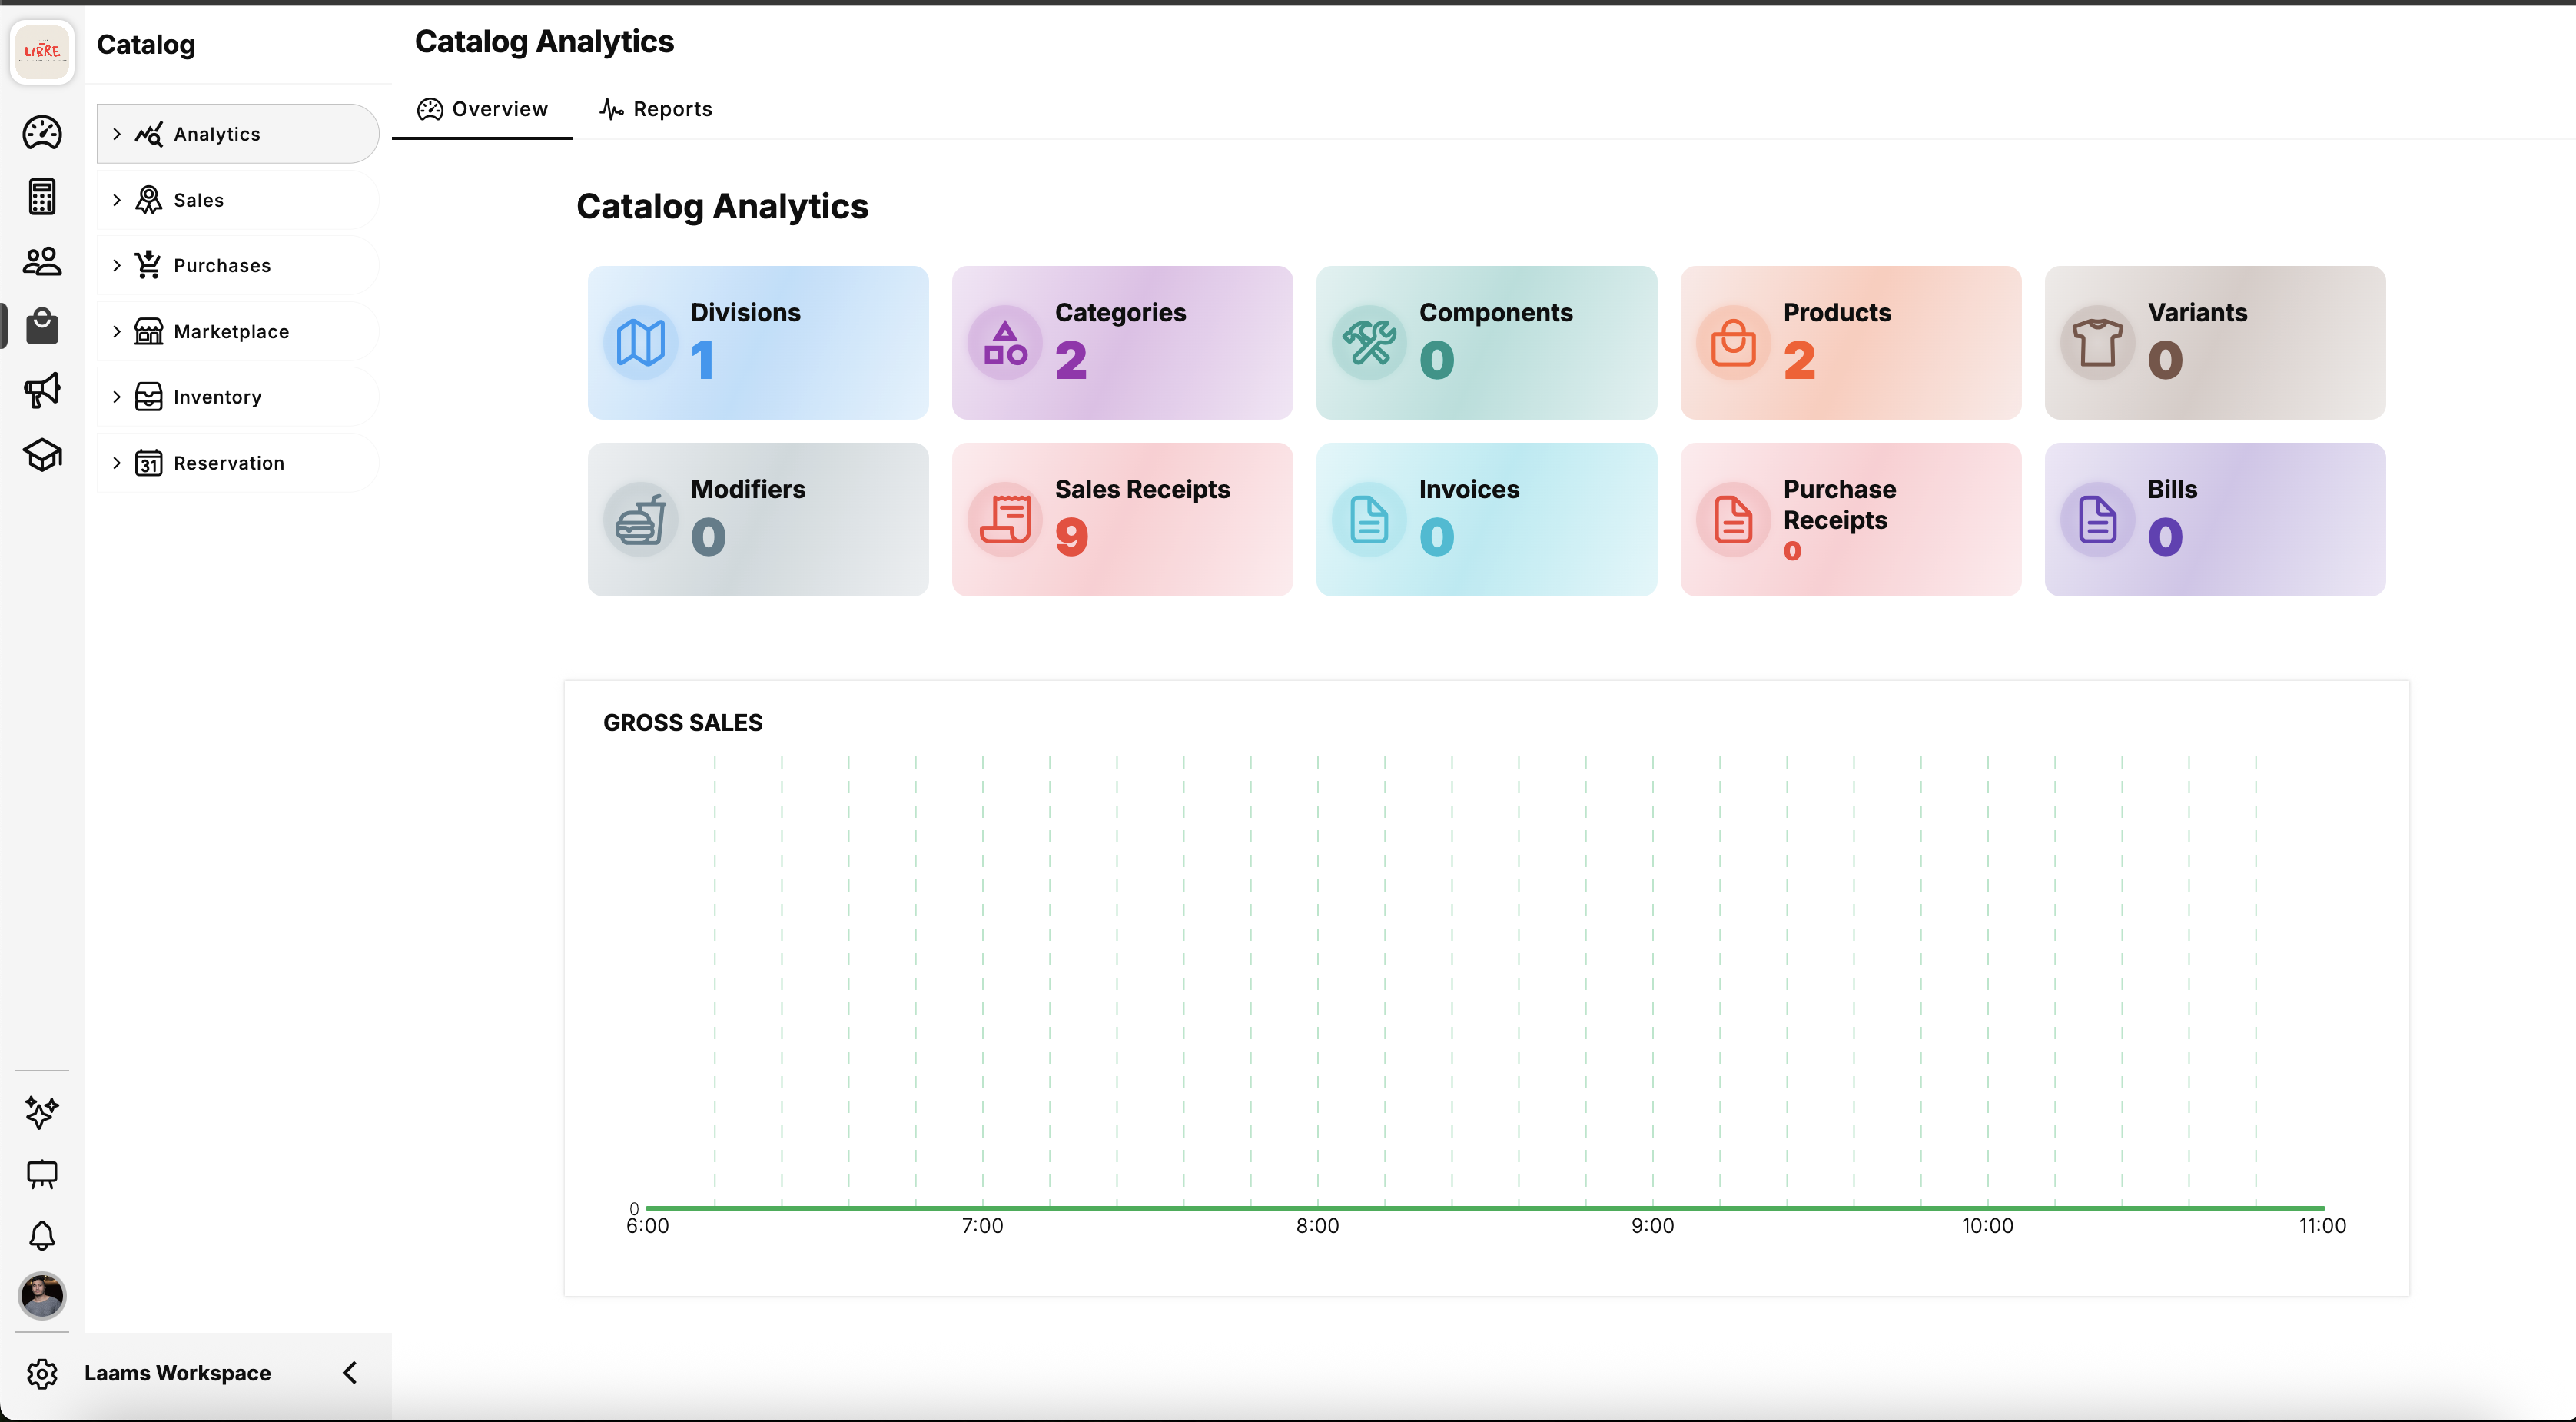The height and width of the screenshot is (1422, 2576).
Task: Open the presentation board icon
Action: tap(42, 1174)
